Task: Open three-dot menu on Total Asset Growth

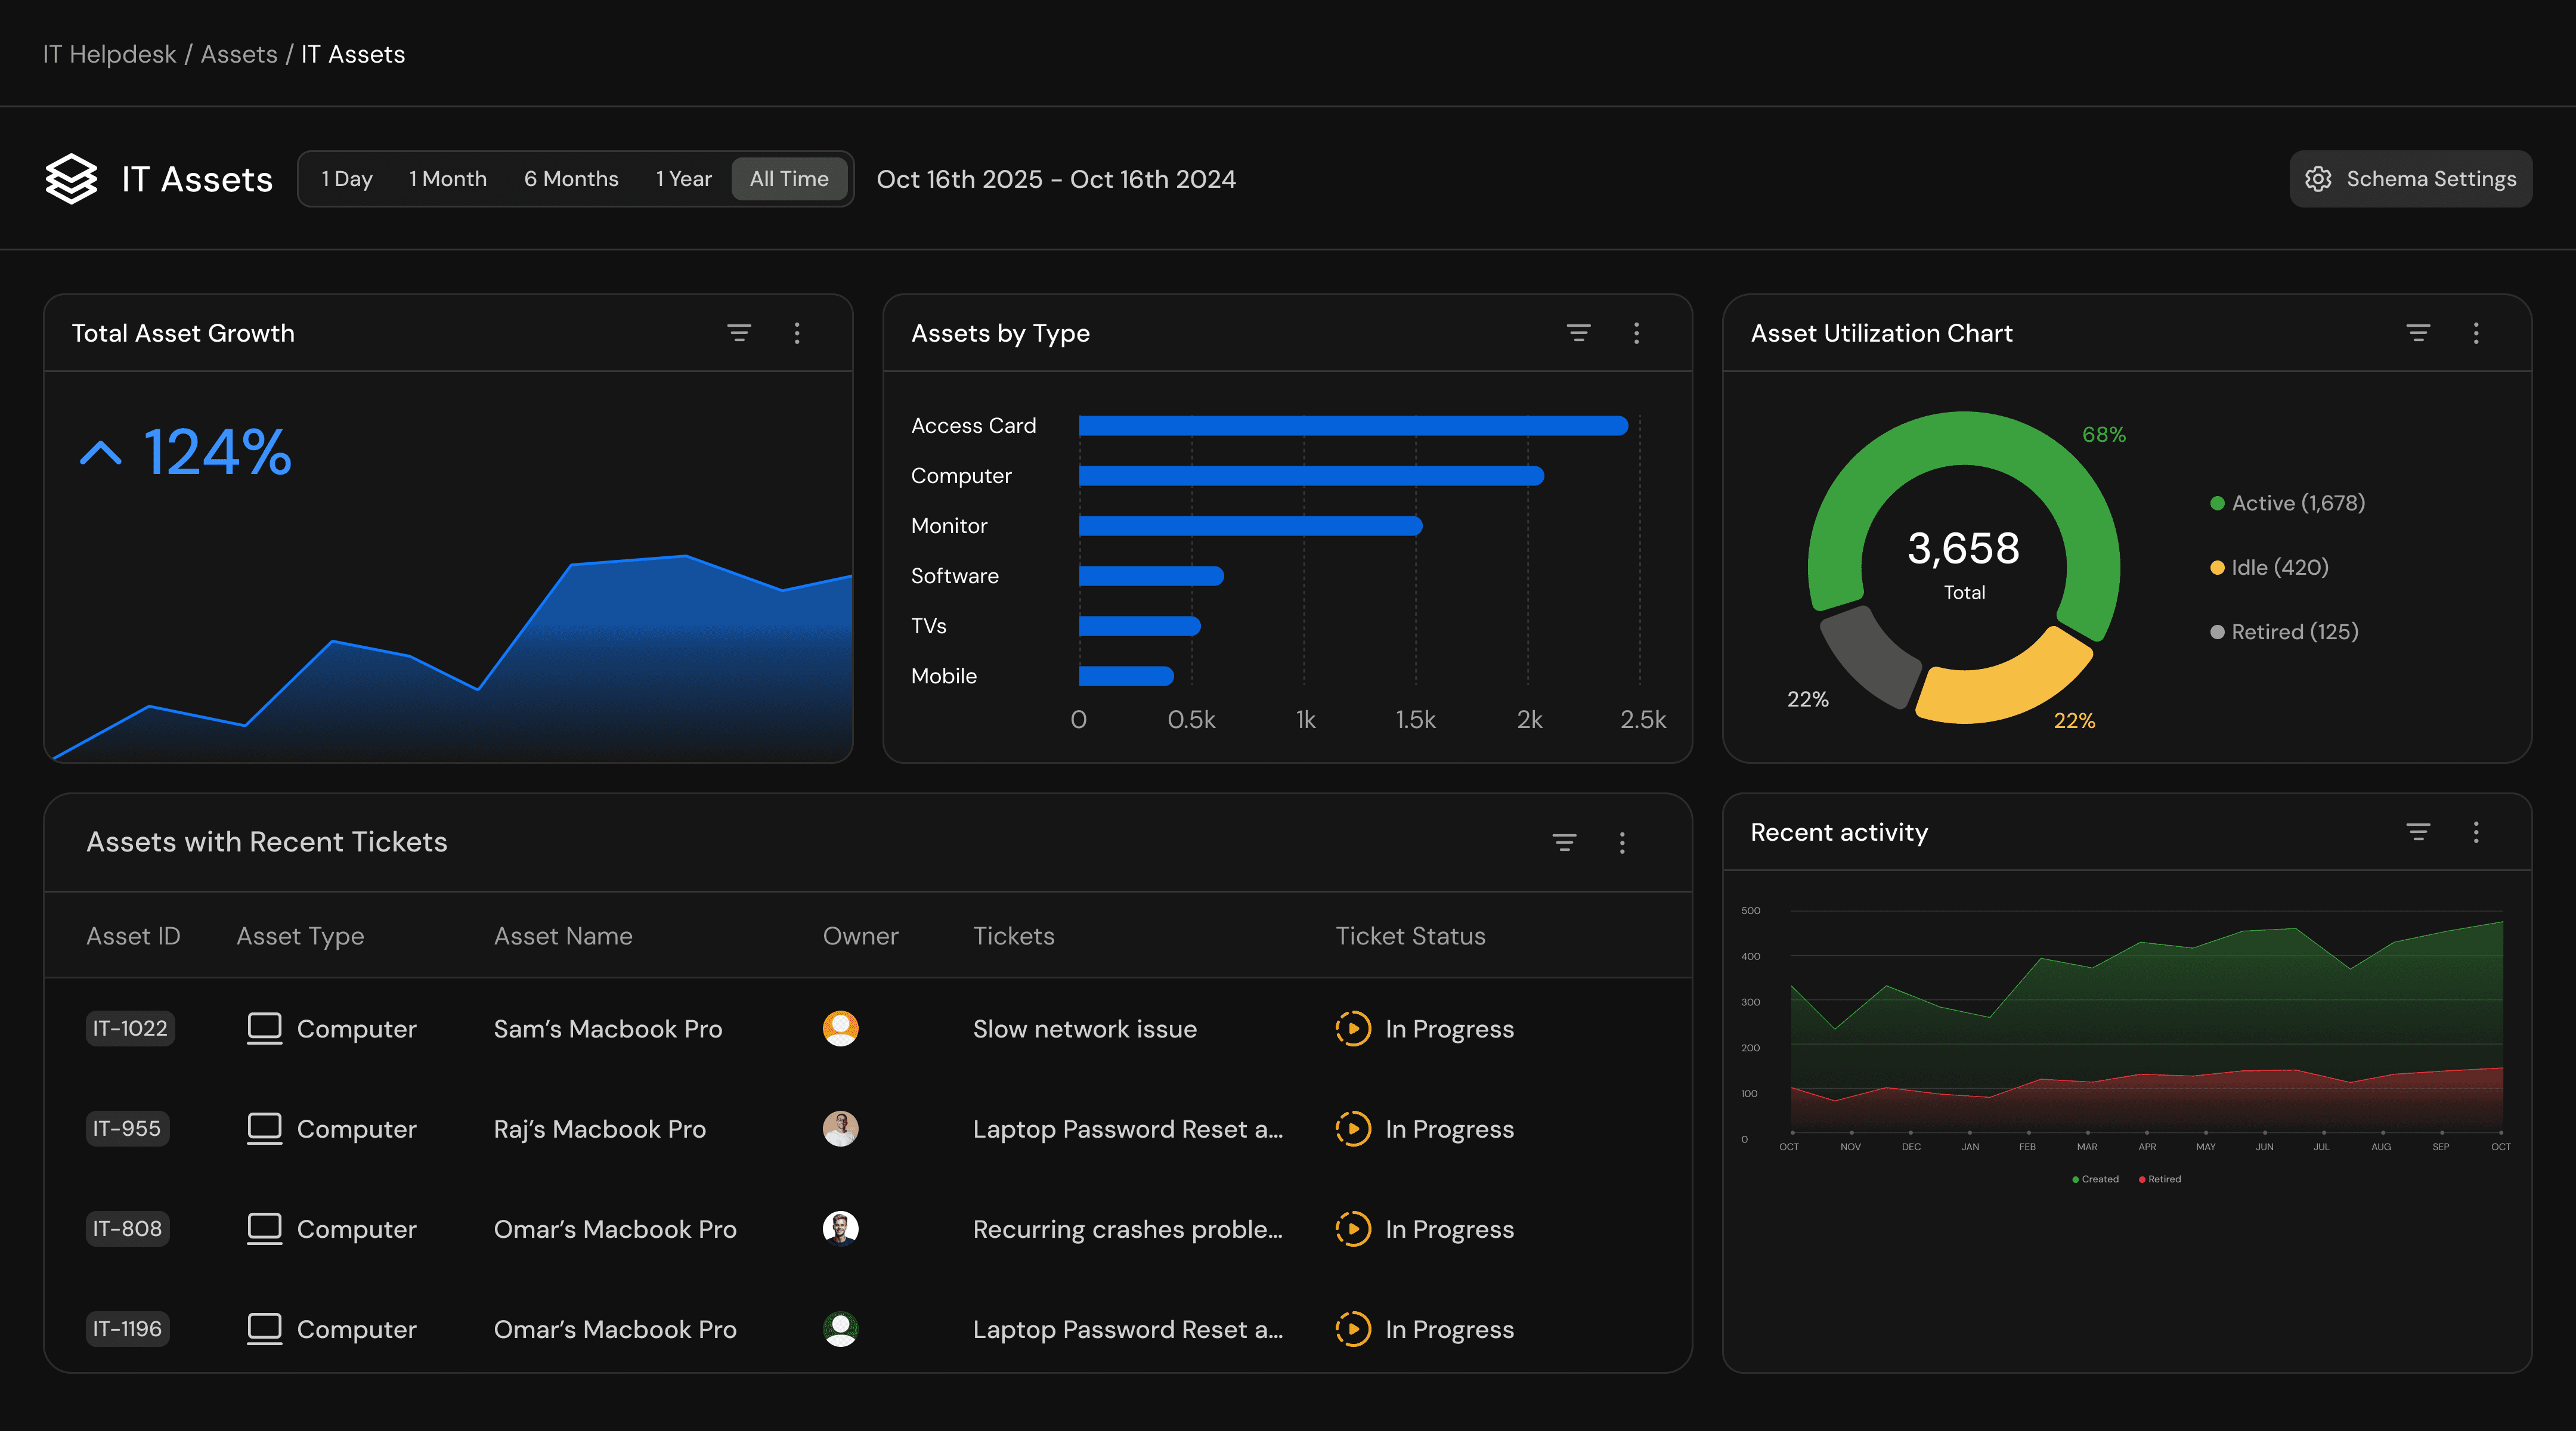Action: [x=797, y=333]
